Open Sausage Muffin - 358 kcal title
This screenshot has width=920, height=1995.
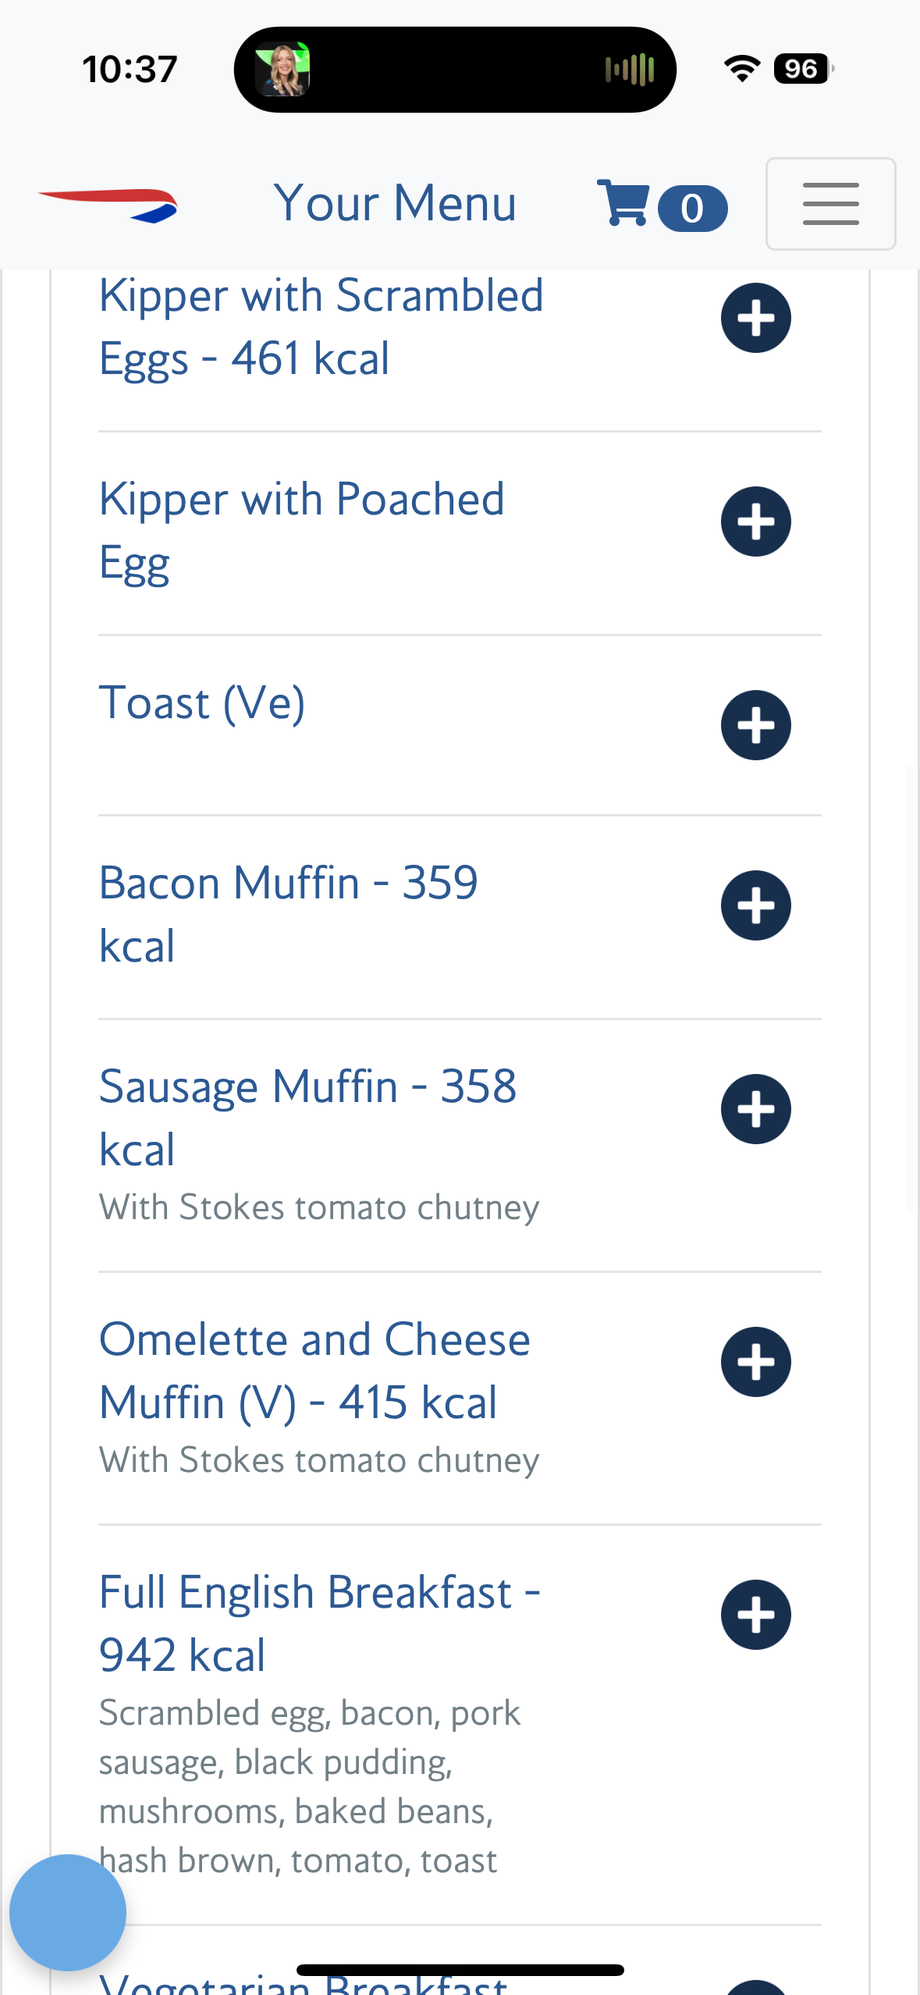[x=307, y=1117]
